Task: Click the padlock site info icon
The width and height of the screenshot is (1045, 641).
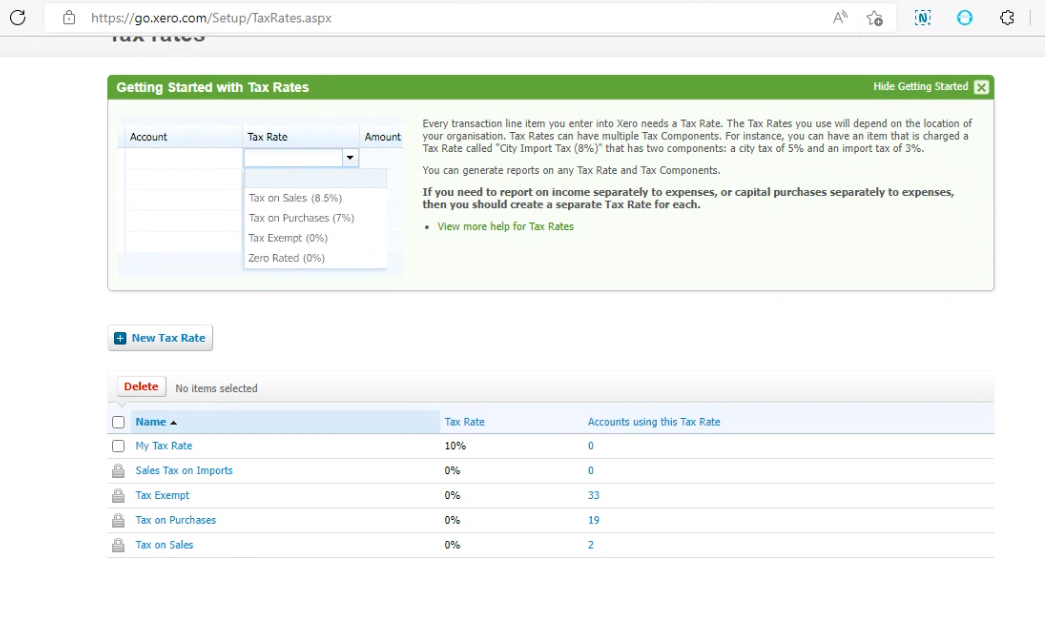Action: point(69,18)
